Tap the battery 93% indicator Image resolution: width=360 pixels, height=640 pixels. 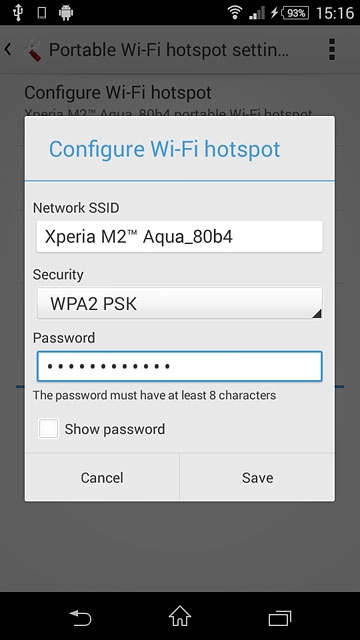(294, 13)
